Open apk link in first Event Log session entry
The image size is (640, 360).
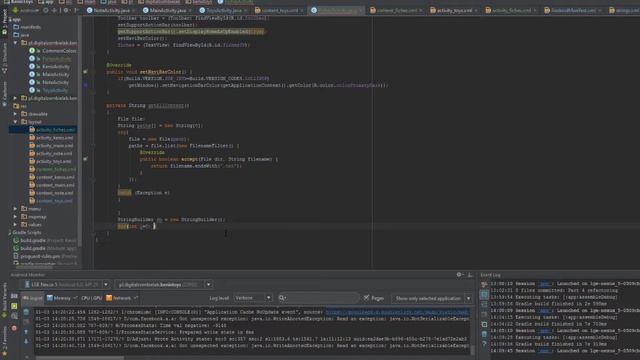click(544, 284)
